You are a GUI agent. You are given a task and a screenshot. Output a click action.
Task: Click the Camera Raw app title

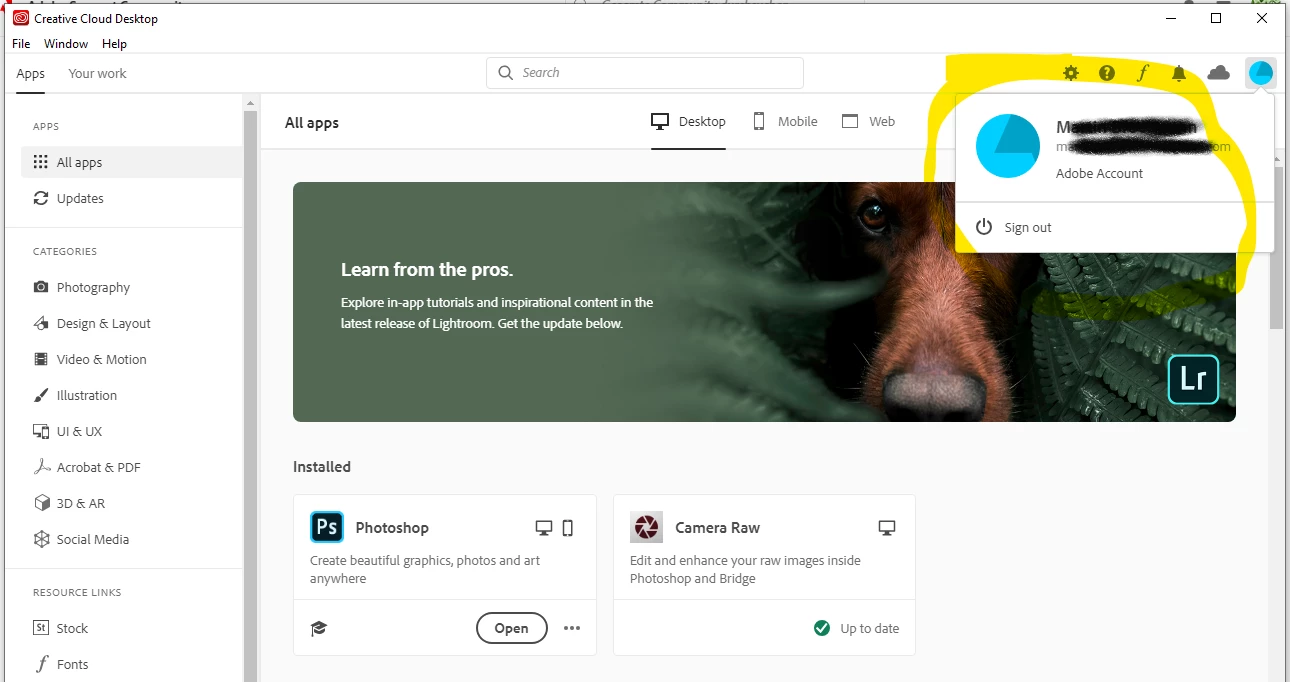[717, 528]
